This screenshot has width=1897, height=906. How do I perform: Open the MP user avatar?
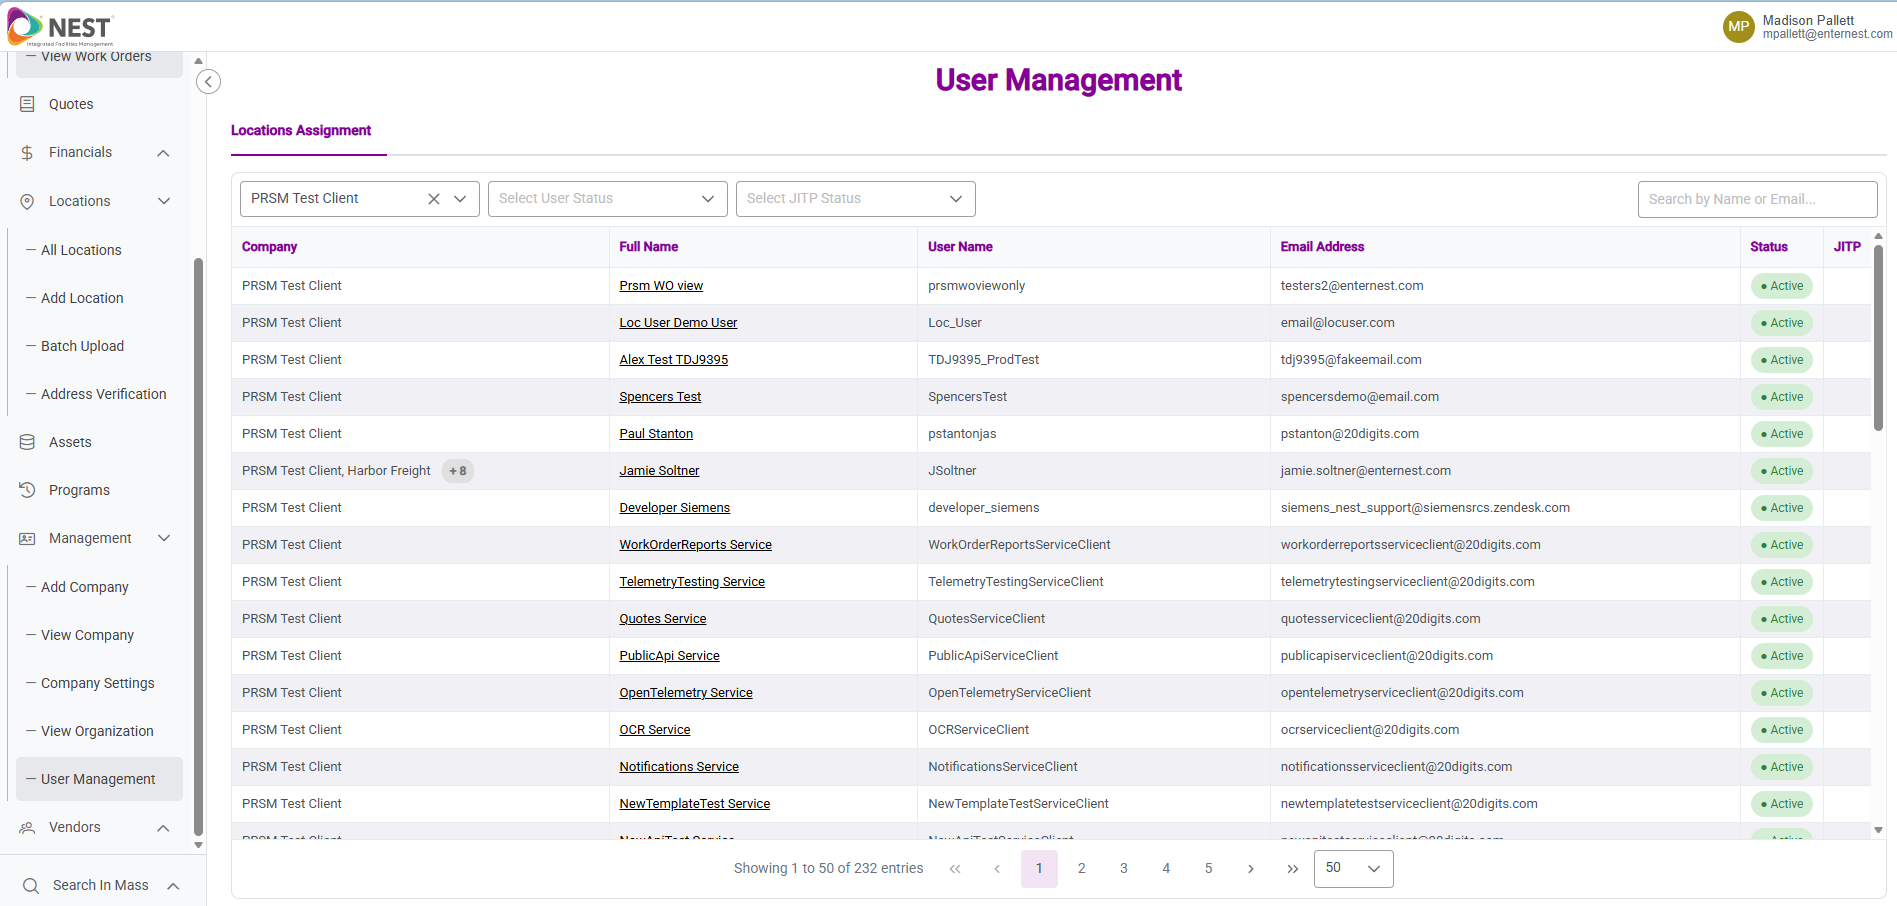pos(1738,27)
